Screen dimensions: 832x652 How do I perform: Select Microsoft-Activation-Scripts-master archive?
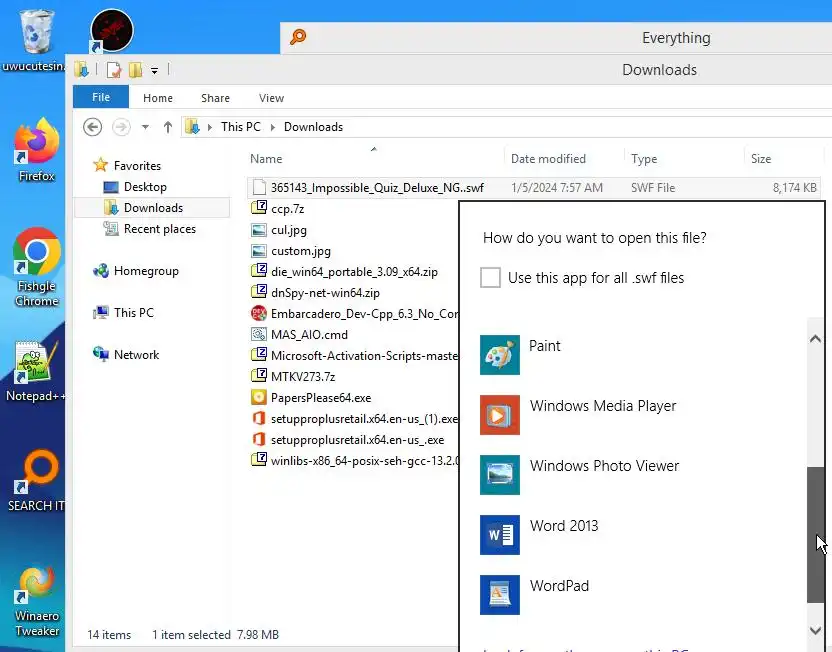(x=354, y=355)
